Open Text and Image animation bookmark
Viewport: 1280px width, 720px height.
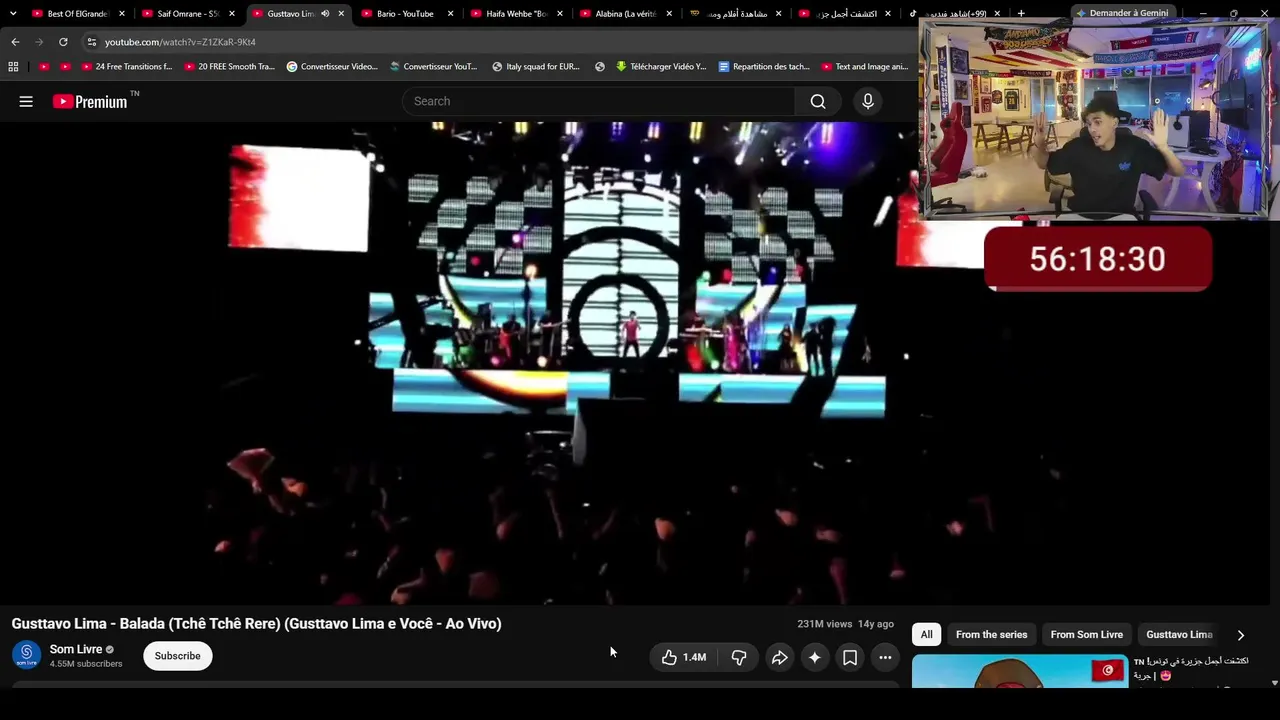[x=865, y=67]
